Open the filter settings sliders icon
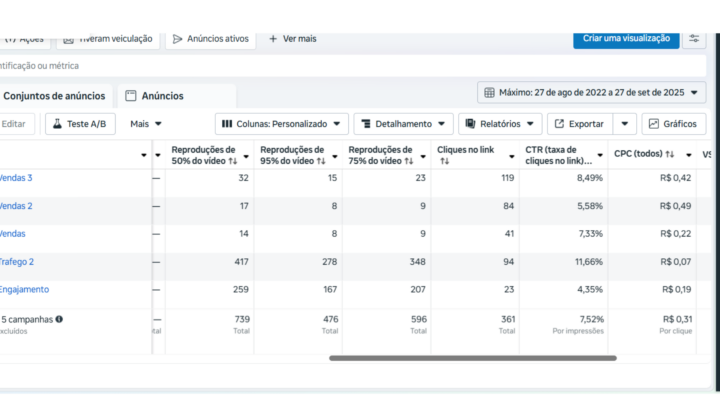Image resolution: width=720 pixels, height=405 pixels. point(695,39)
